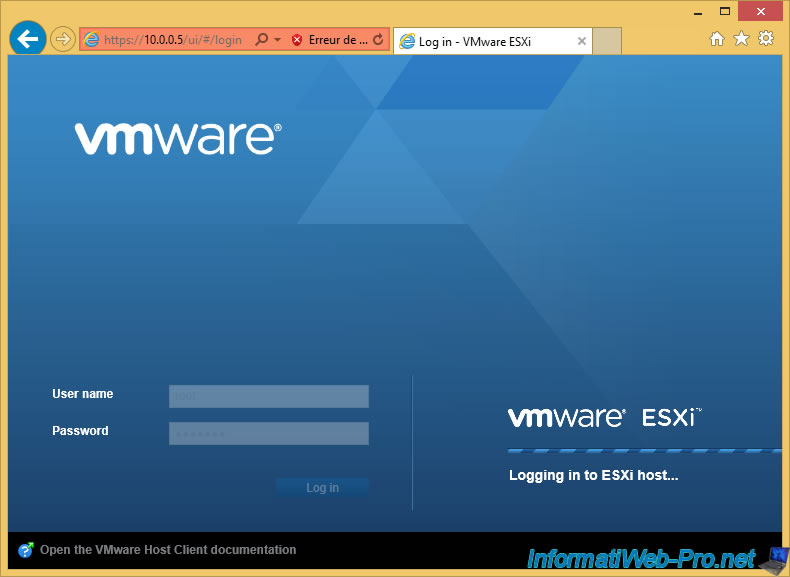Open Favorites with the star icon

coord(741,38)
